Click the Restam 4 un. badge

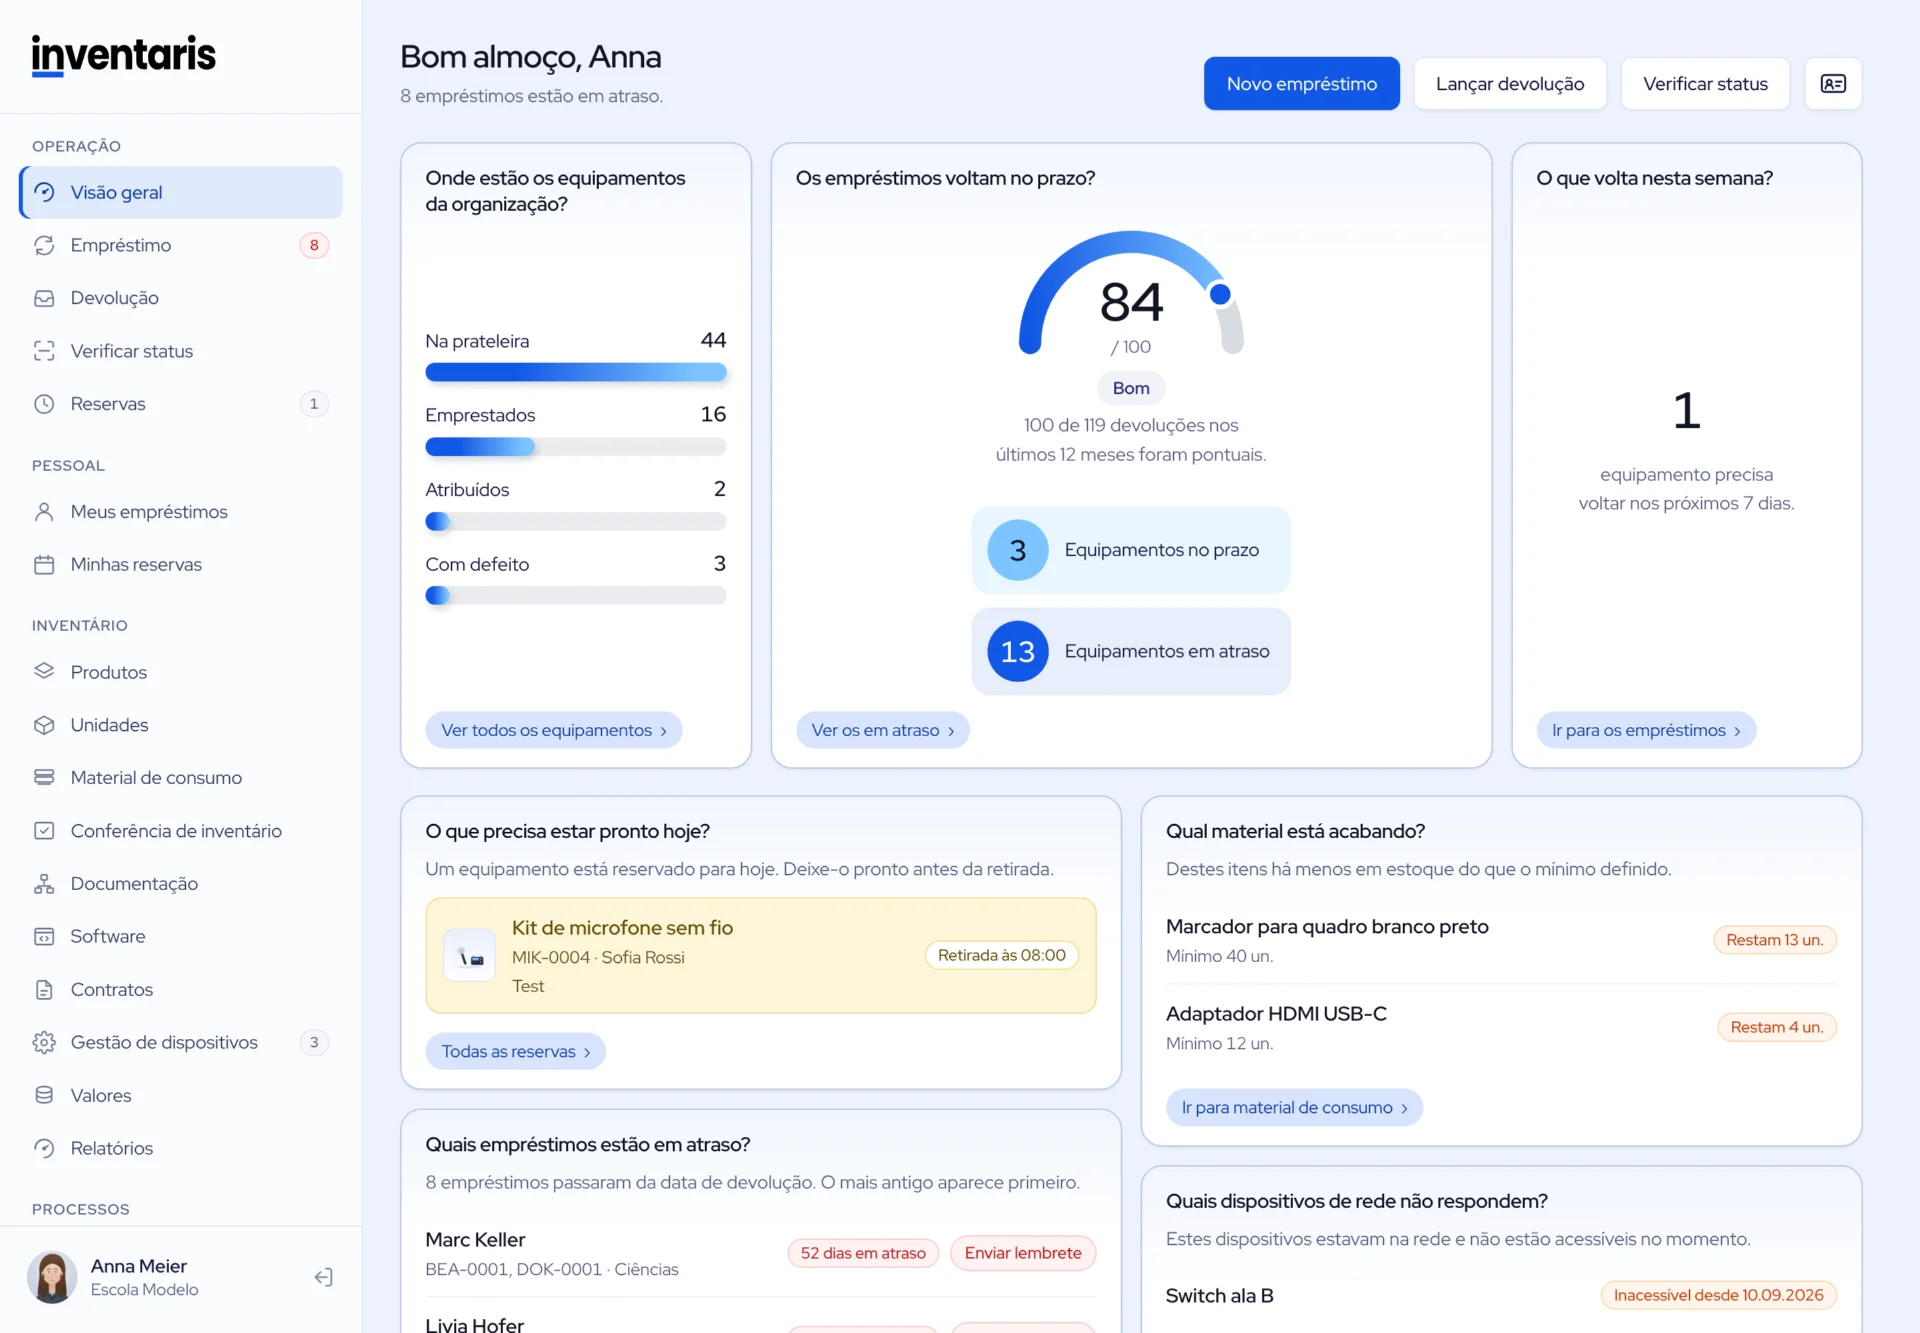click(x=1777, y=1027)
